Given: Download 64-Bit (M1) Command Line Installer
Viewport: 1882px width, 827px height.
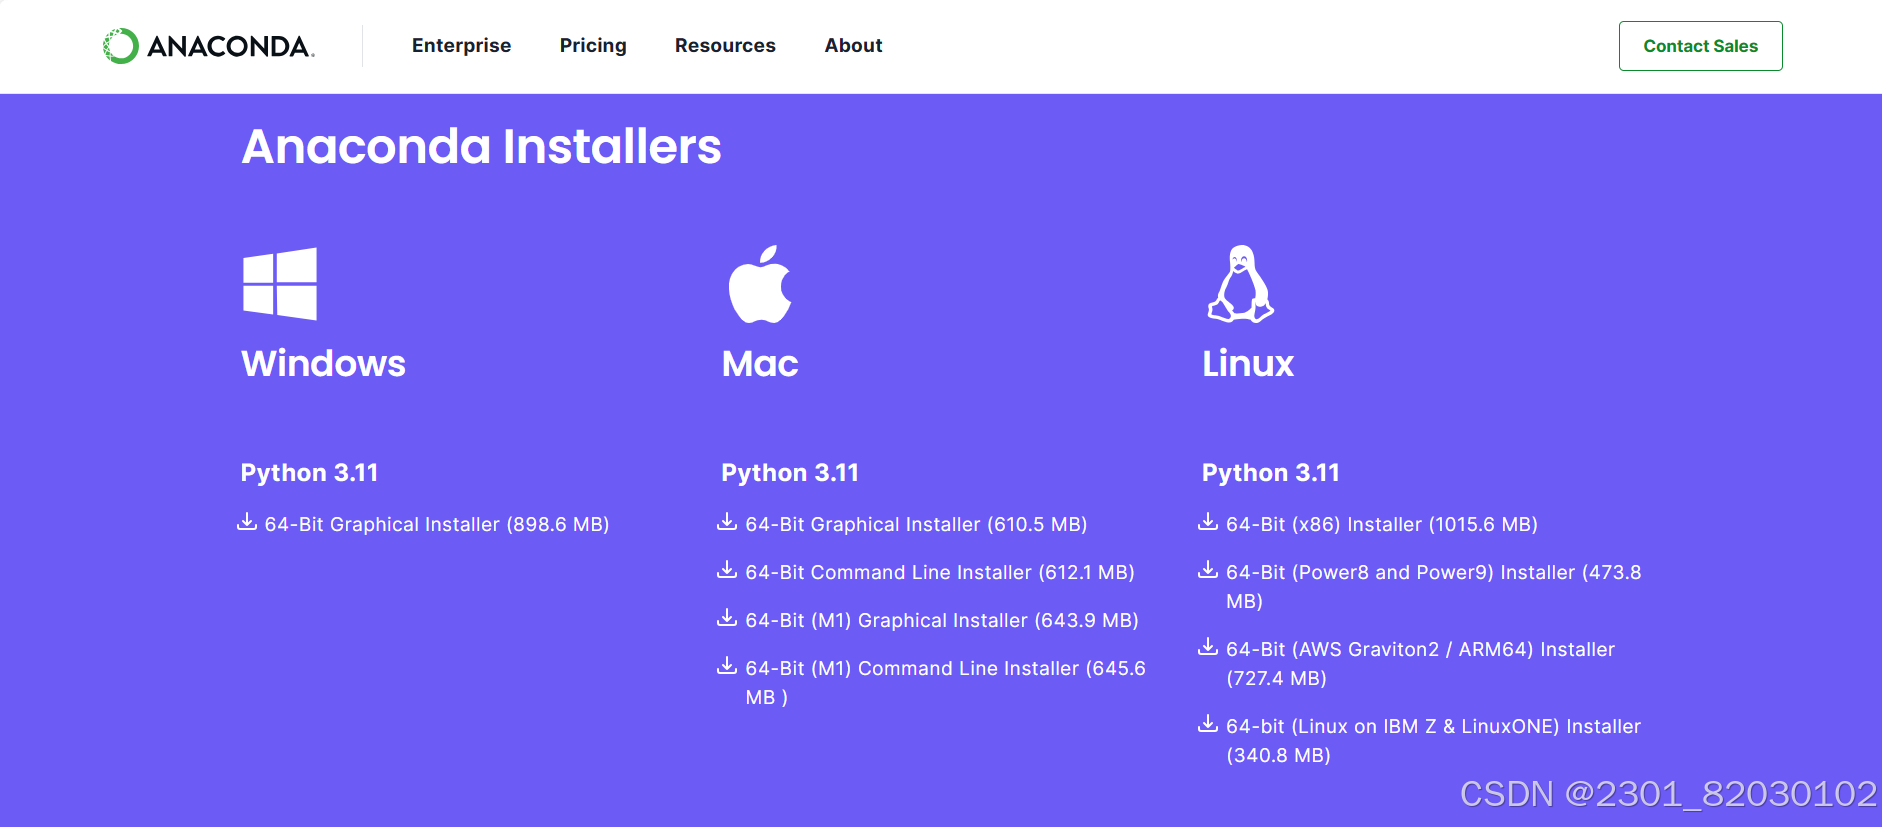Looking at the screenshot, I should tap(945, 683).
